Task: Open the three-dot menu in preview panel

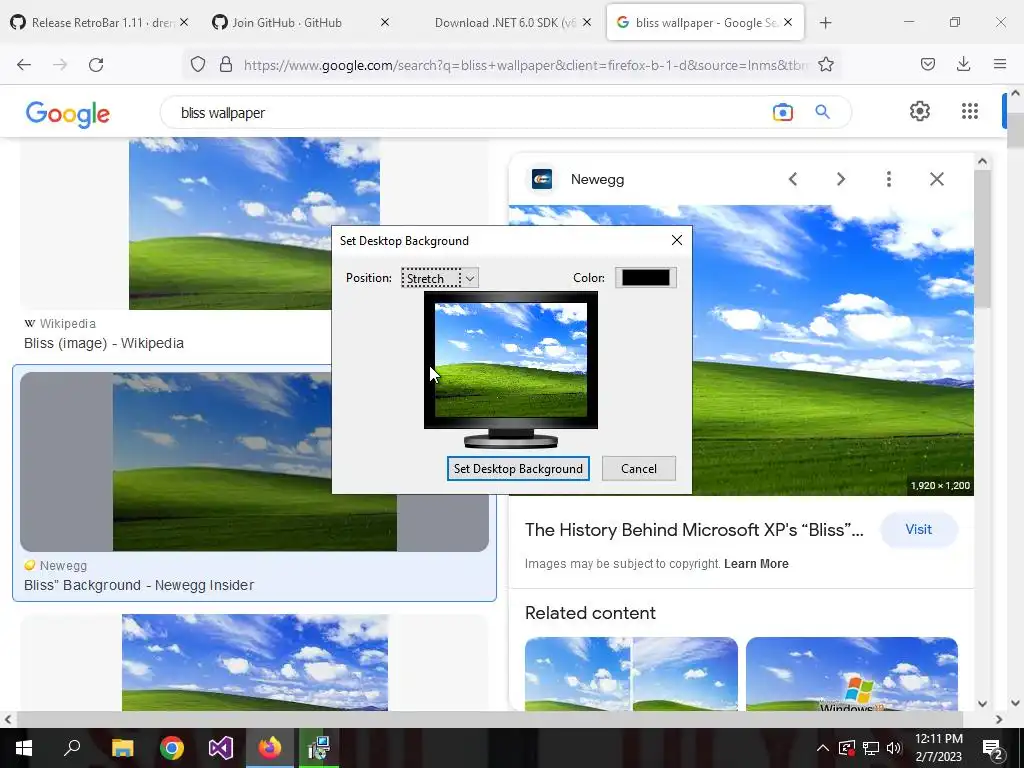Action: tap(889, 179)
